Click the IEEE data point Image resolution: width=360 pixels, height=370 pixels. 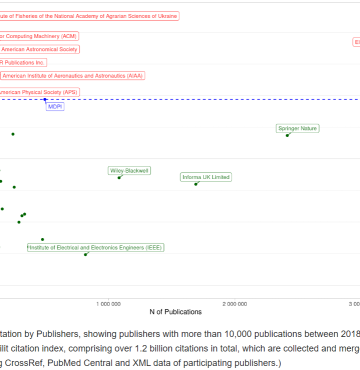(85, 255)
